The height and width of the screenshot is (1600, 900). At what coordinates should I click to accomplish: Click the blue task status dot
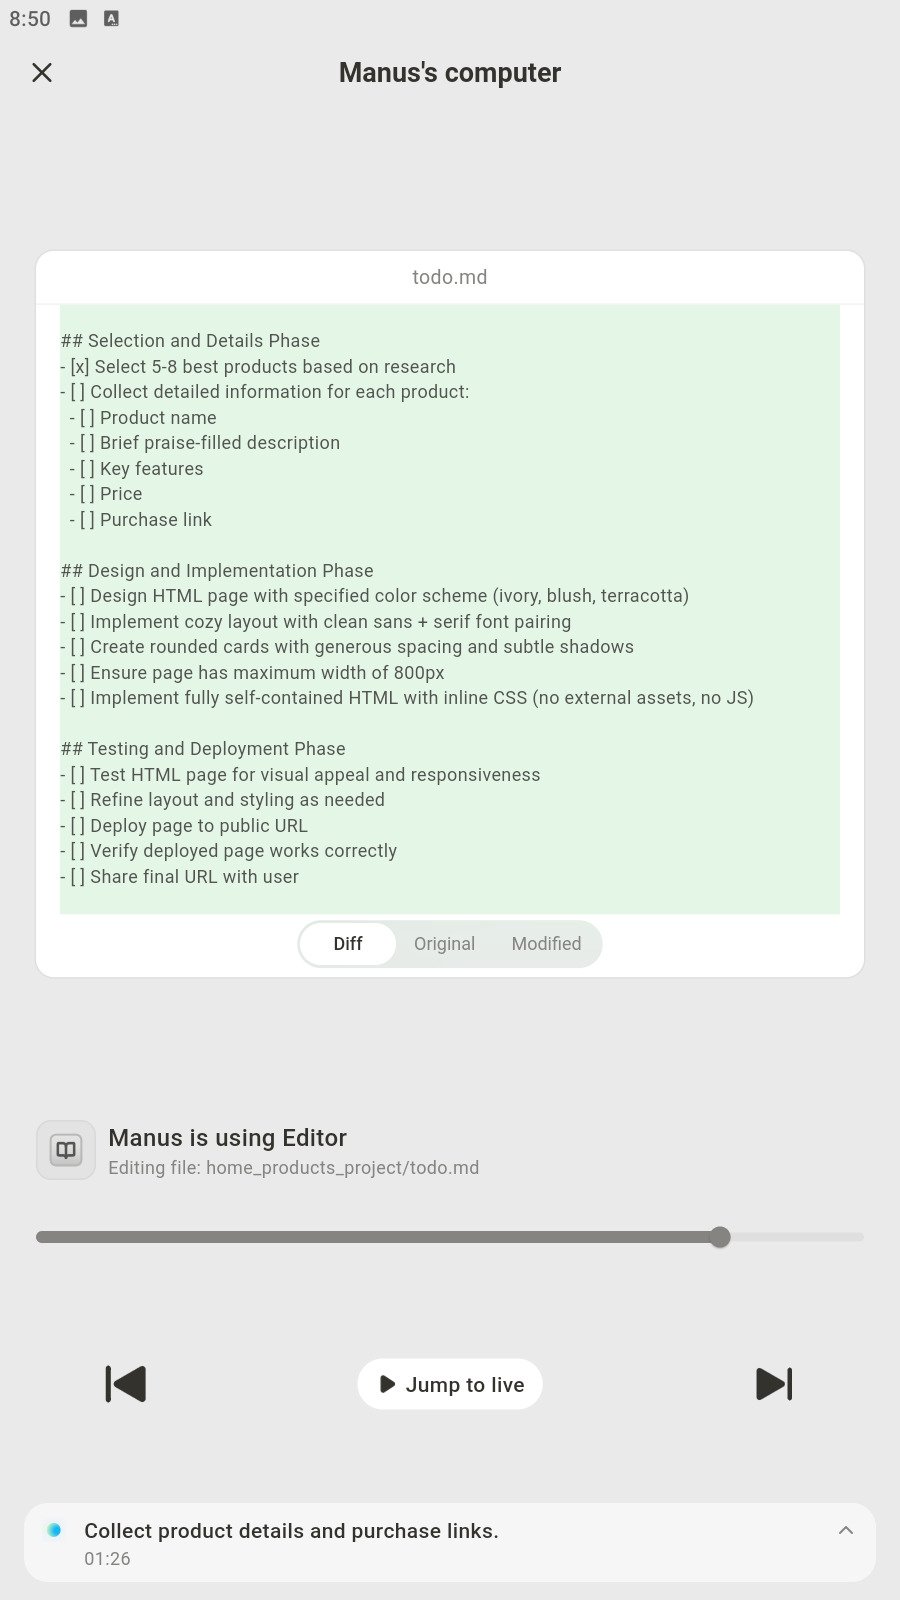pyautogui.click(x=55, y=1530)
